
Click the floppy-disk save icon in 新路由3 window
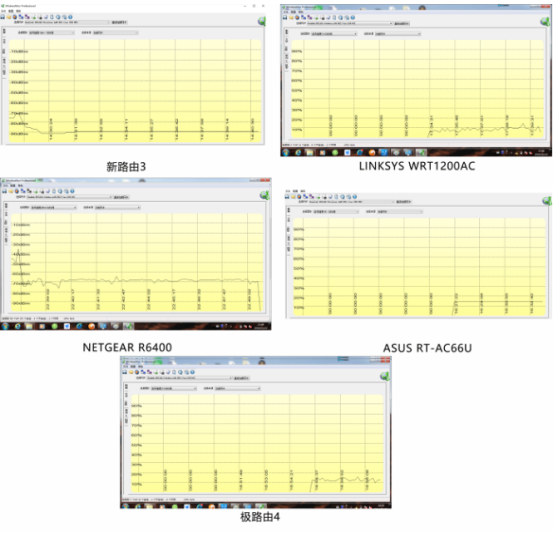click(2, 17)
